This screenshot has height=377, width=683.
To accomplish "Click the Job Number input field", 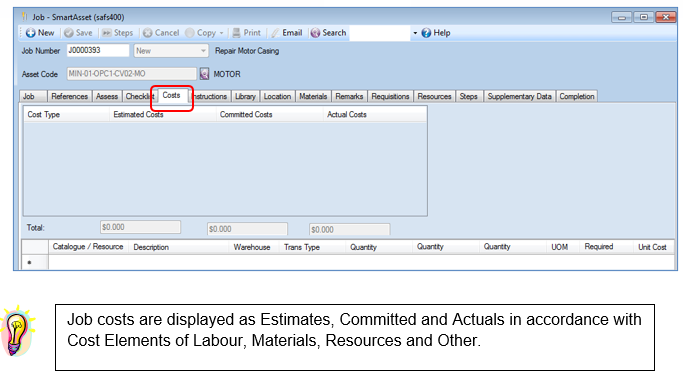I will 98,51.
